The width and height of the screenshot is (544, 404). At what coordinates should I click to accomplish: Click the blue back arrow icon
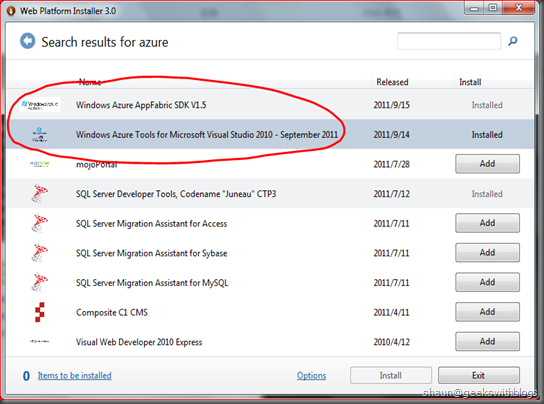click(x=27, y=41)
